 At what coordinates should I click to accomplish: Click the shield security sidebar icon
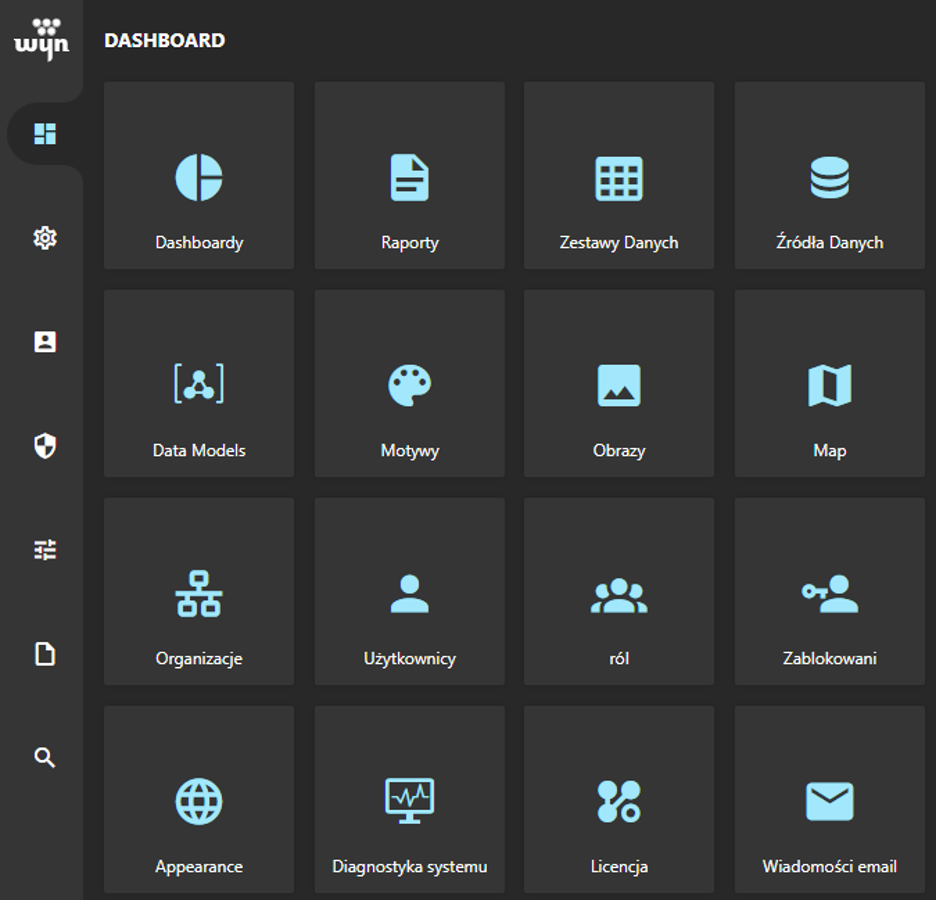[x=45, y=446]
